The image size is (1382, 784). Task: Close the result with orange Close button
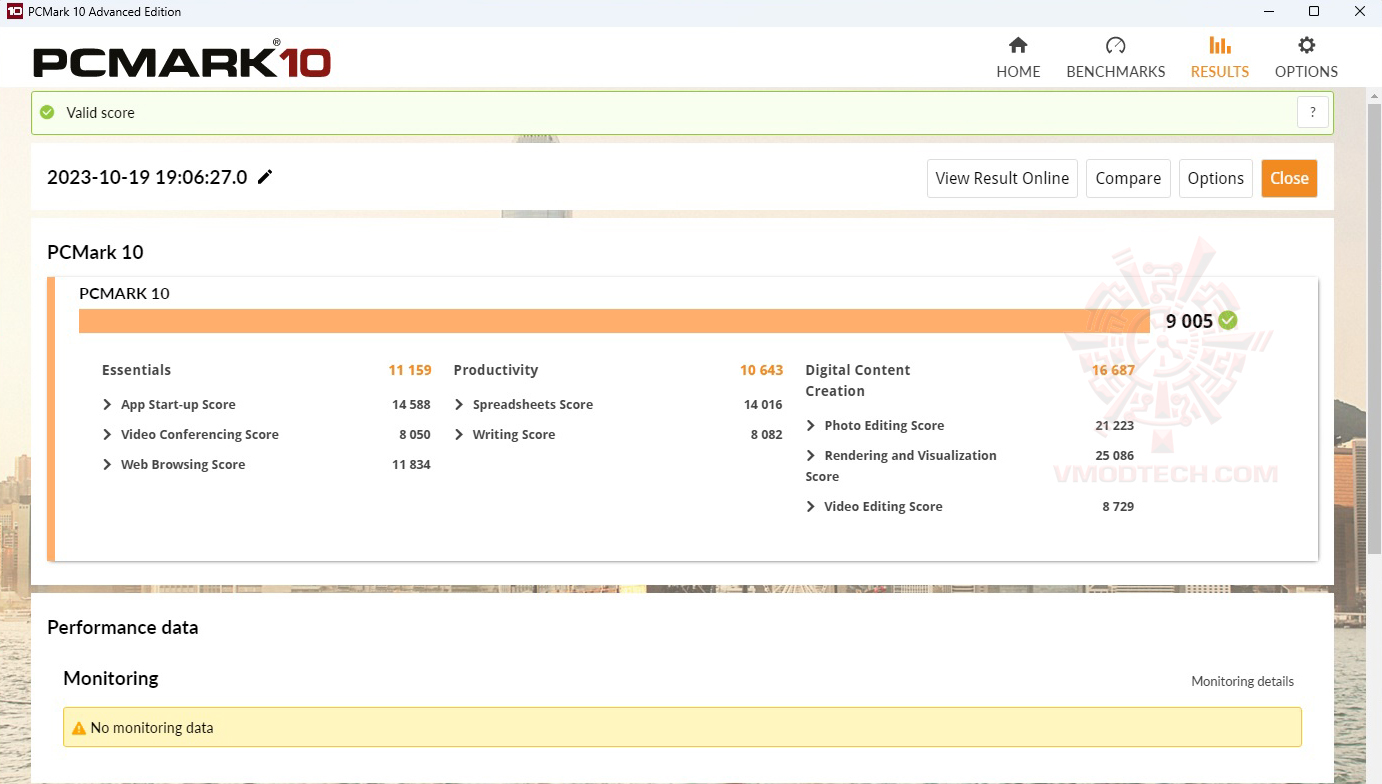click(1289, 178)
